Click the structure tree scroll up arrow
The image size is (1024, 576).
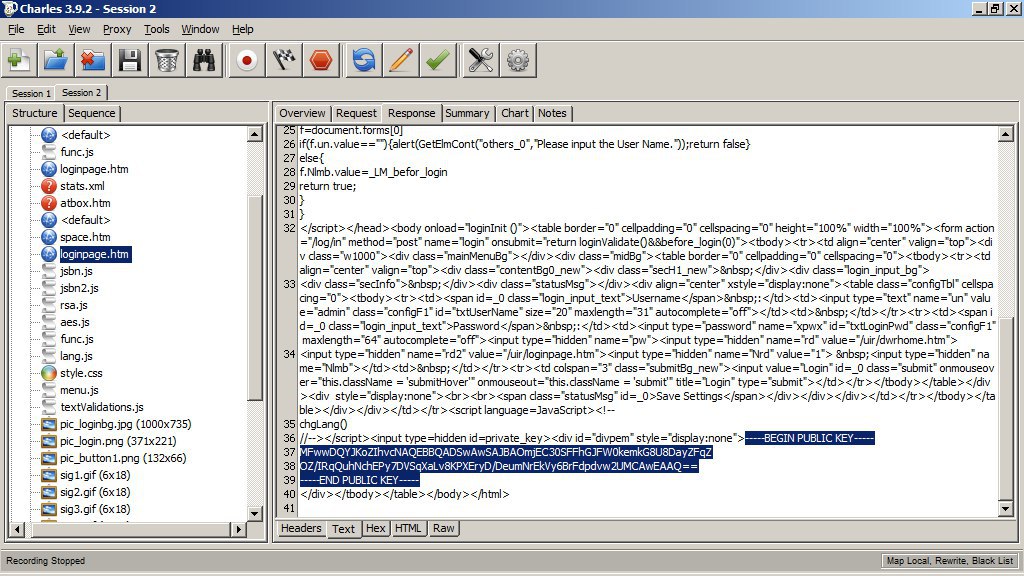point(255,135)
